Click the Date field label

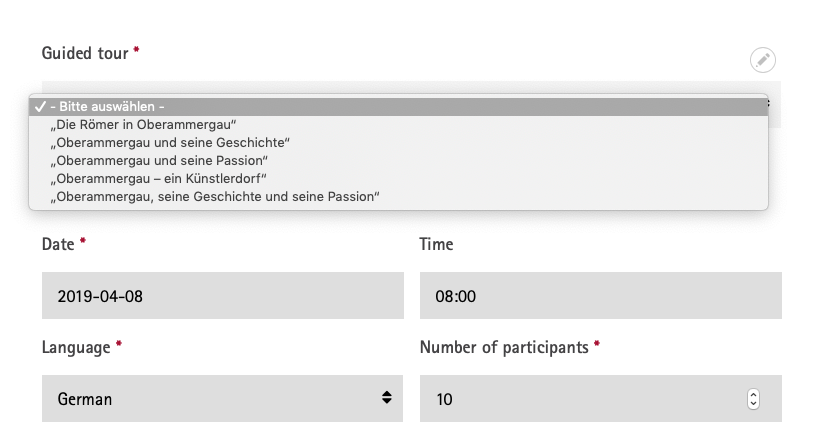[58, 244]
